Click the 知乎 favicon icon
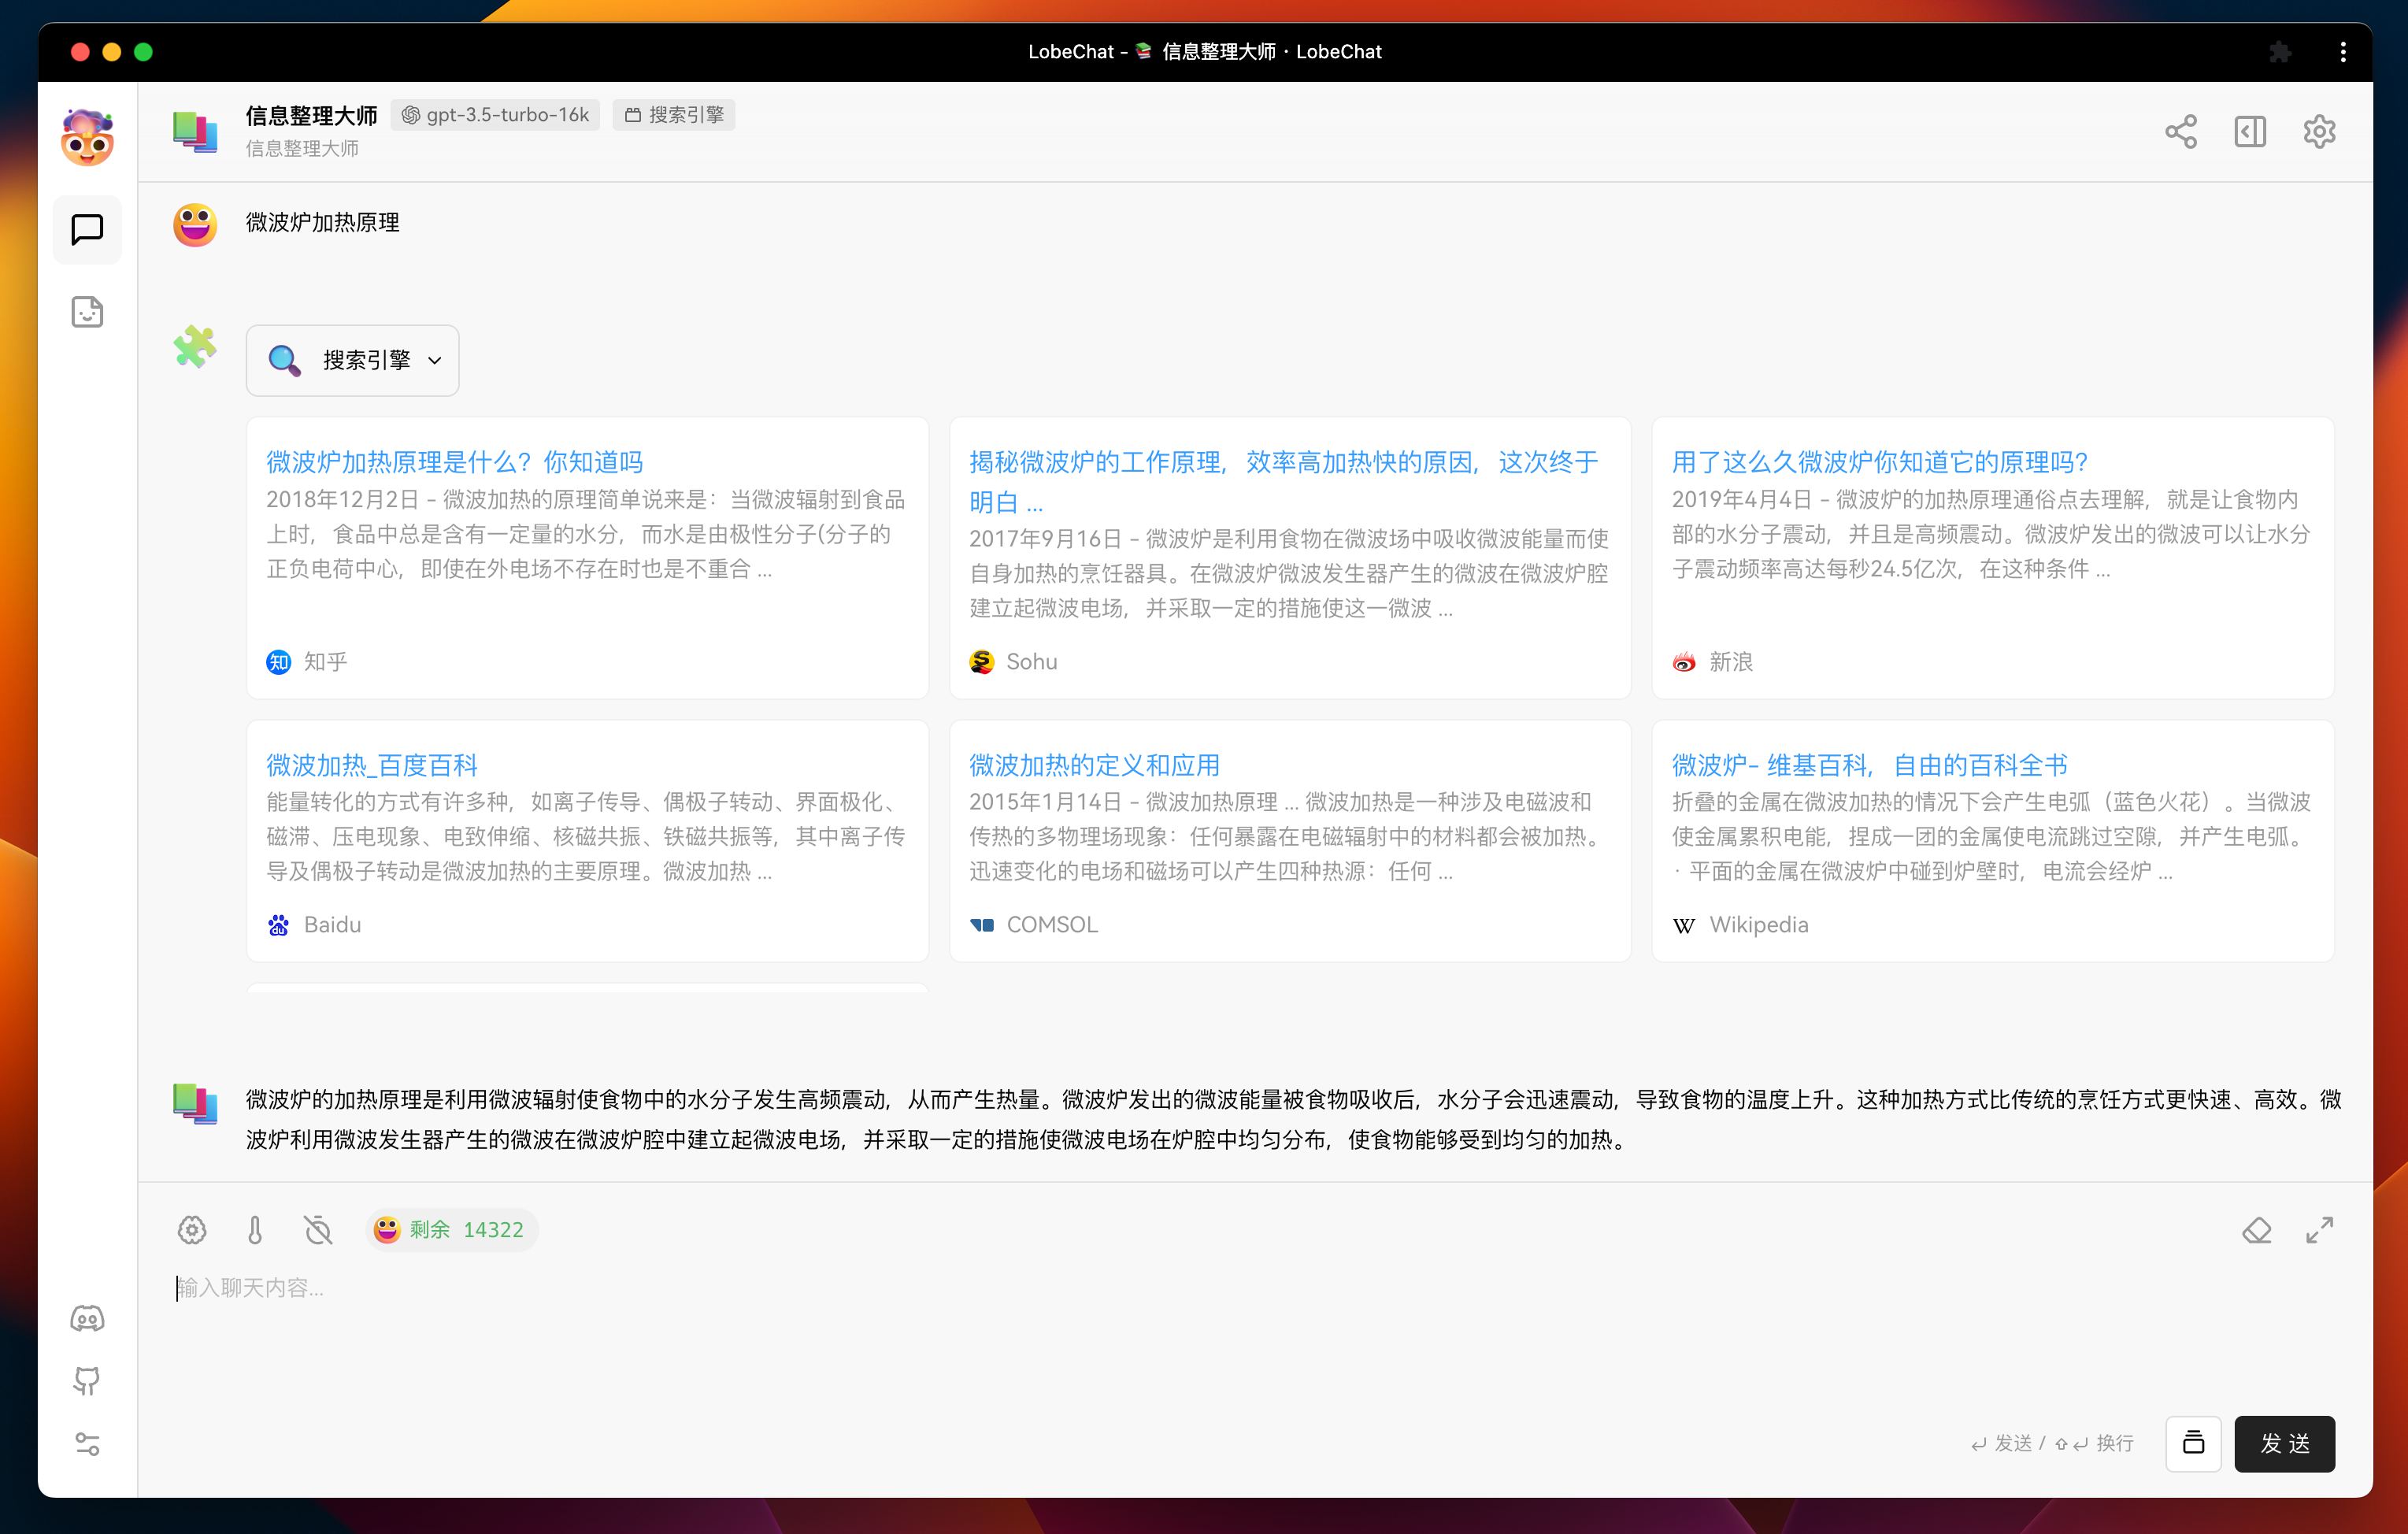Viewport: 2408px width, 1534px height. point(279,662)
